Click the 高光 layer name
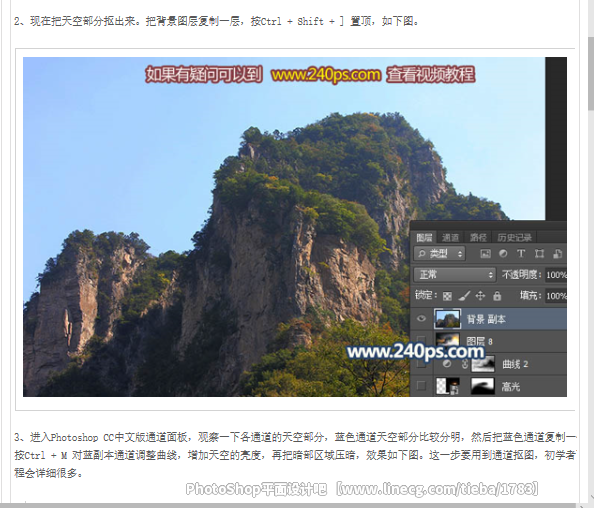 tap(510, 387)
